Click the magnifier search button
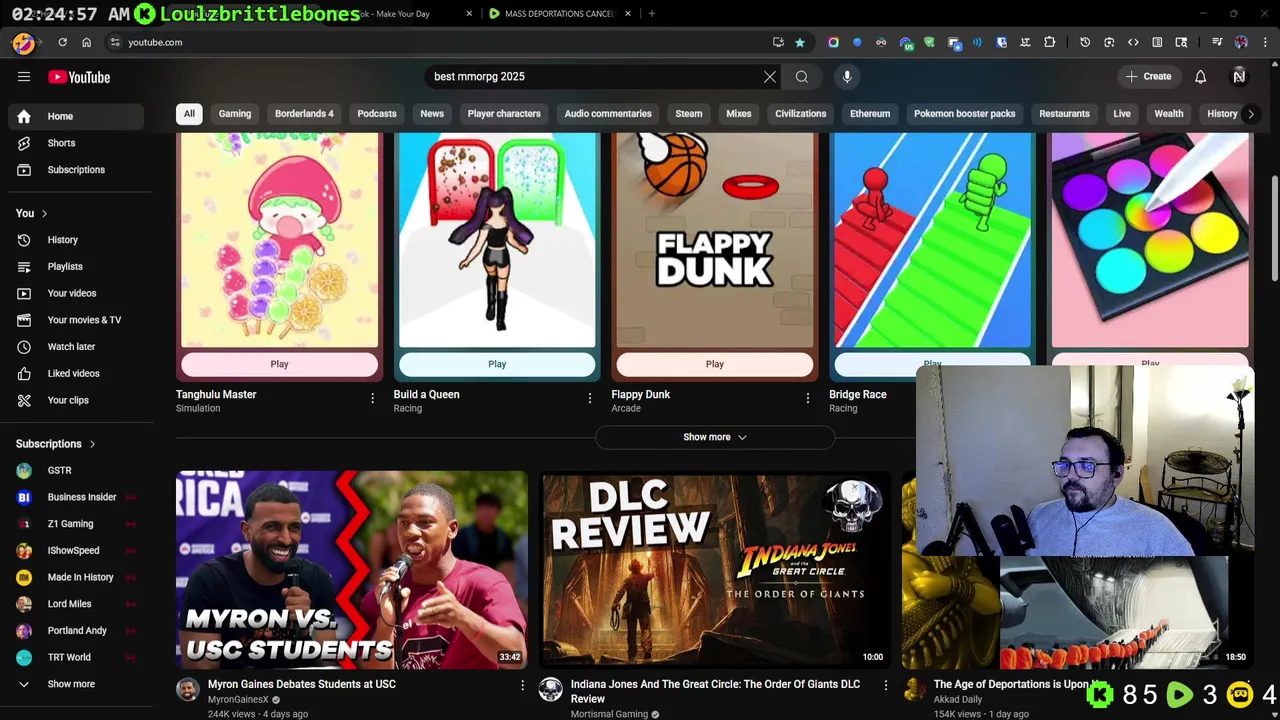Image resolution: width=1280 pixels, height=720 pixels. [802, 77]
